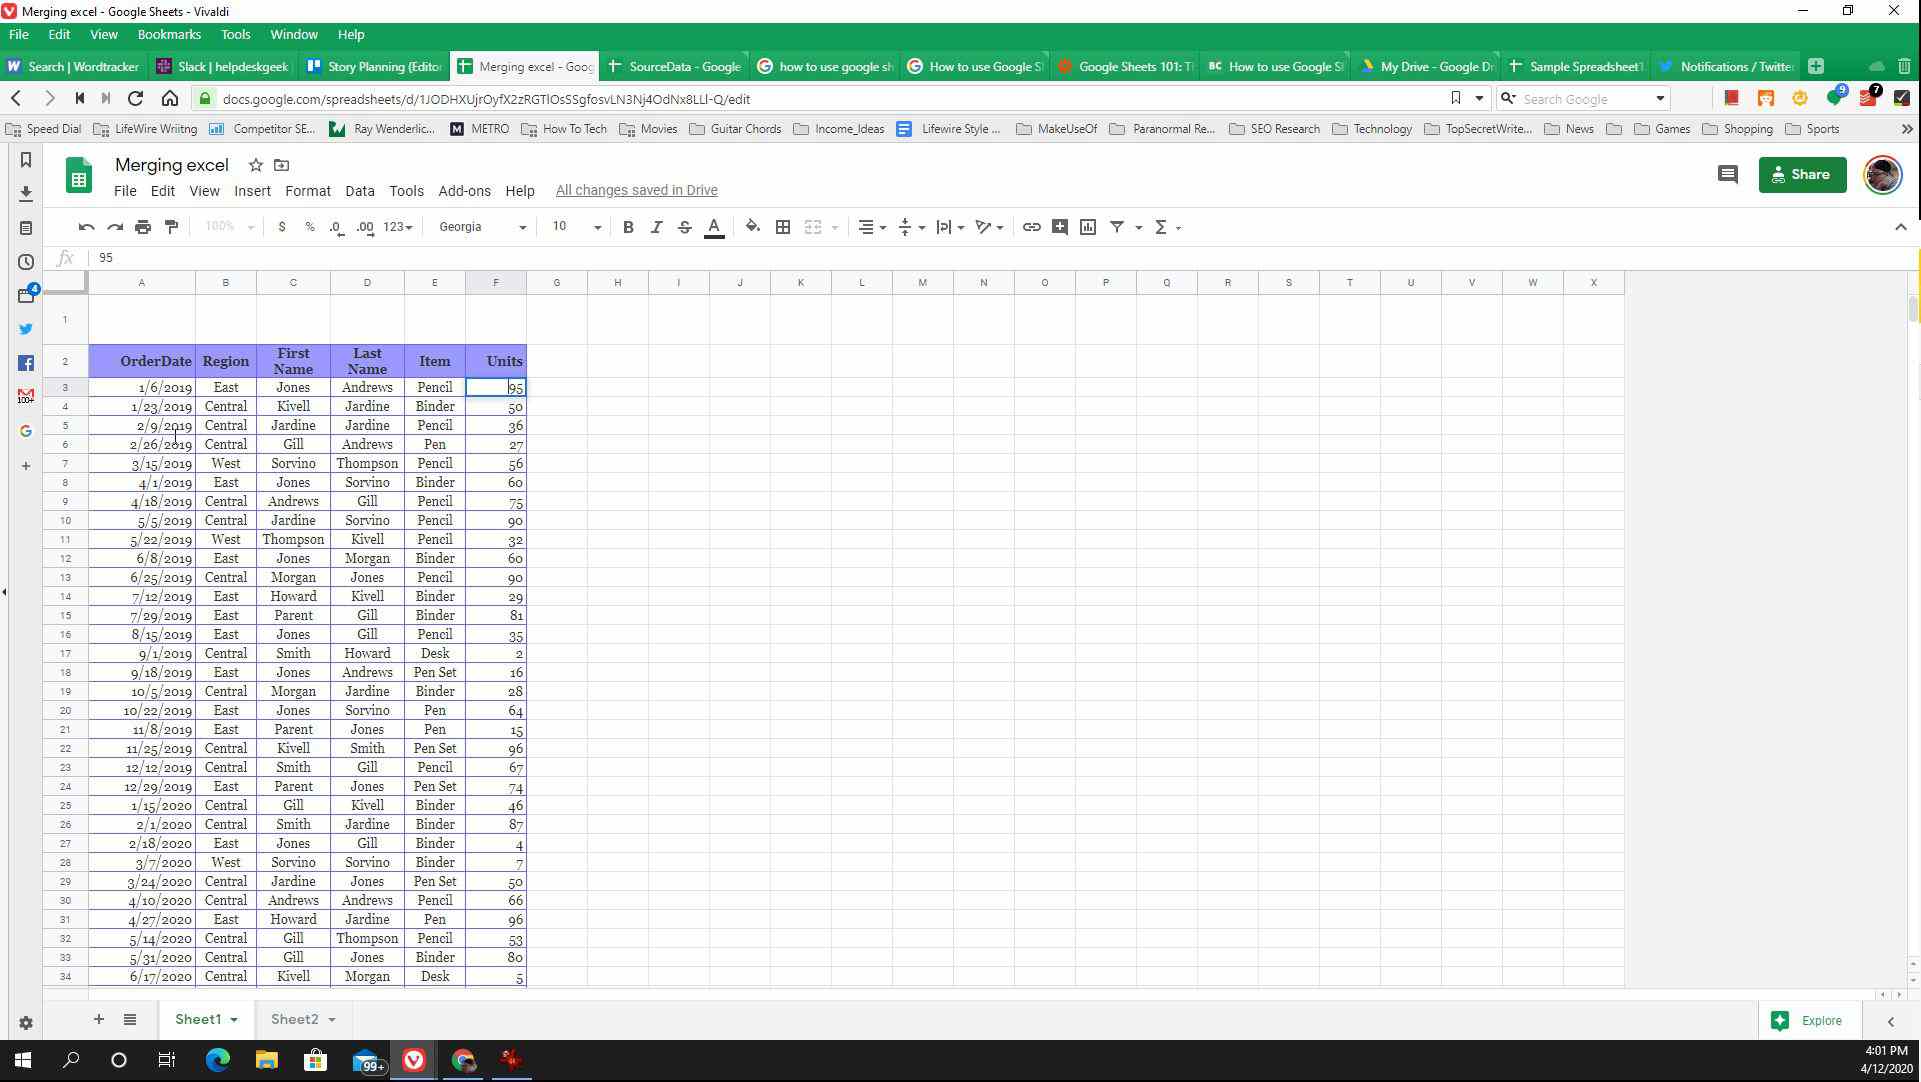Click the Italic formatting icon

(x=656, y=227)
